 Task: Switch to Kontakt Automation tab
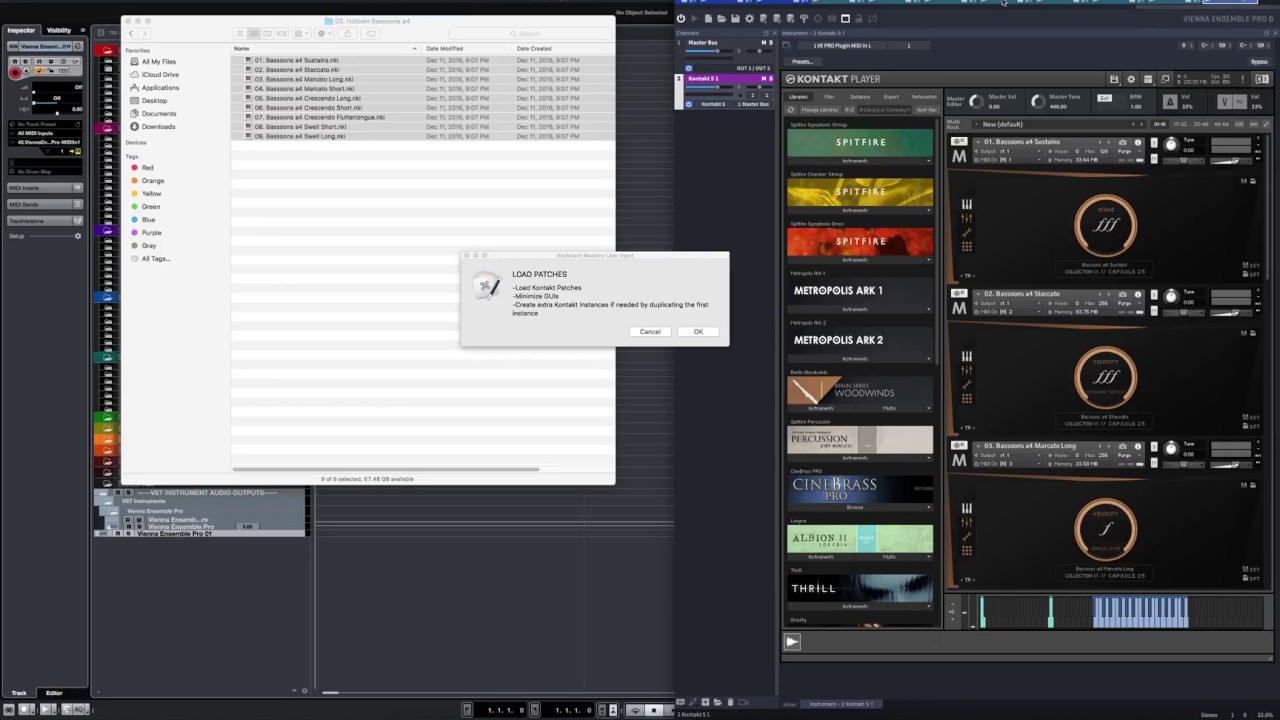(x=924, y=97)
